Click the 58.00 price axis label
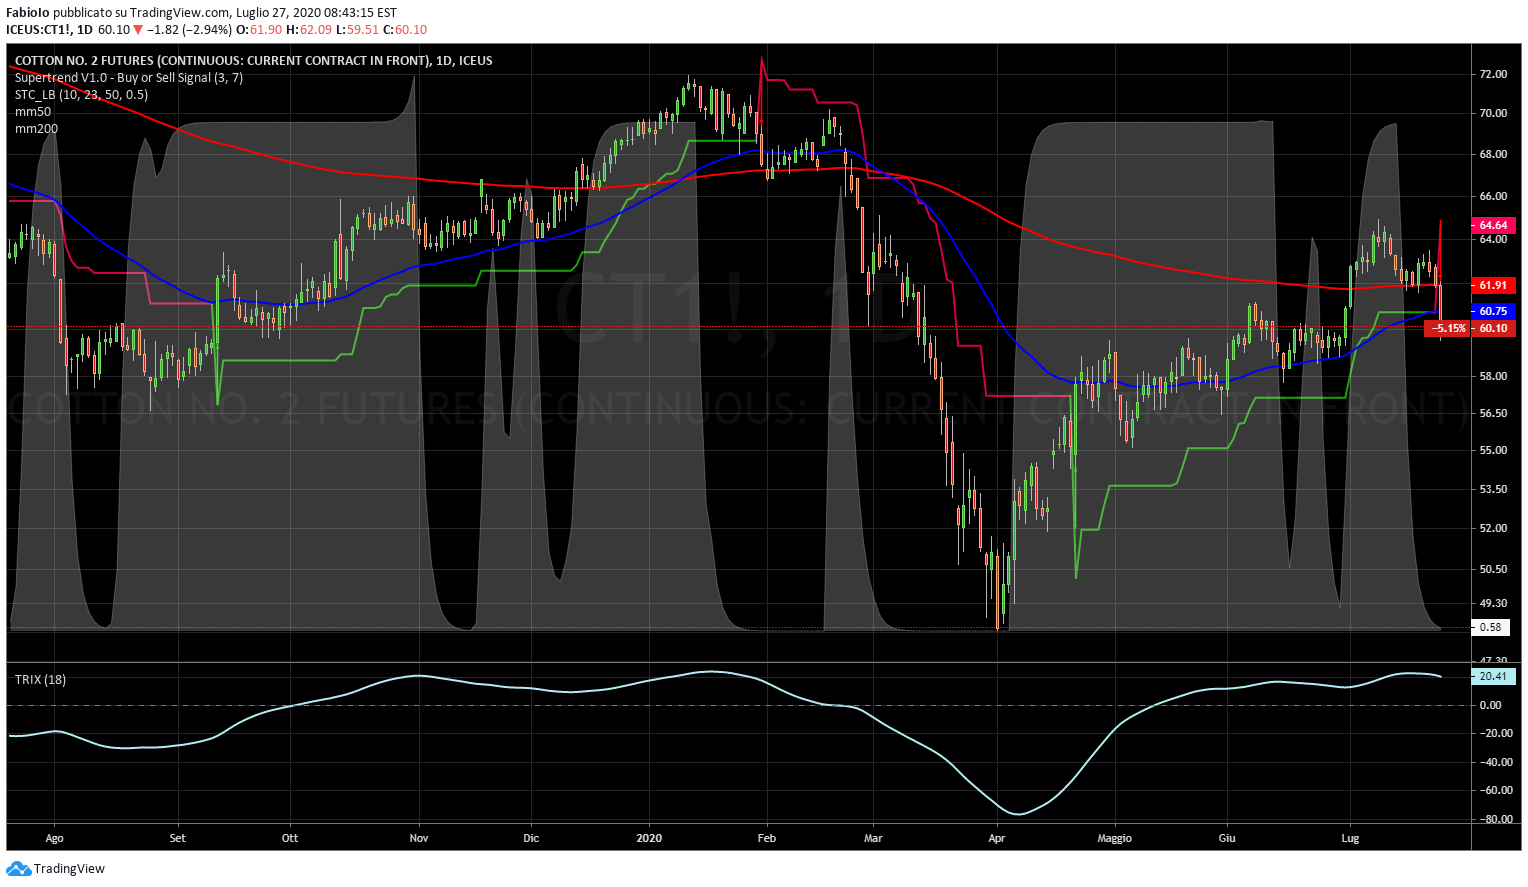This screenshot has height=887, width=1528. pos(1493,376)
